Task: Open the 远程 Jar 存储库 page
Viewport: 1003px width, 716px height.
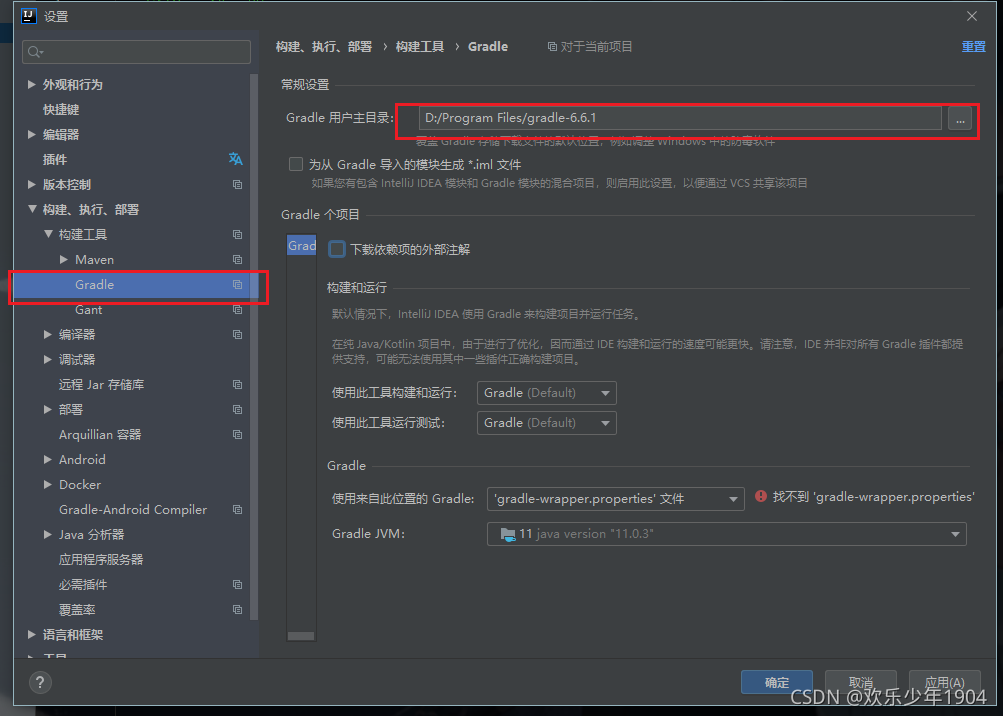Action: 101,385
